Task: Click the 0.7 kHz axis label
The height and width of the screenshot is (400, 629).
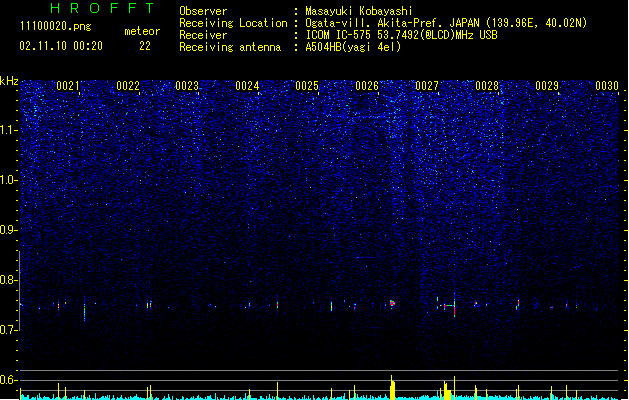Action: [x=8, y=330]
